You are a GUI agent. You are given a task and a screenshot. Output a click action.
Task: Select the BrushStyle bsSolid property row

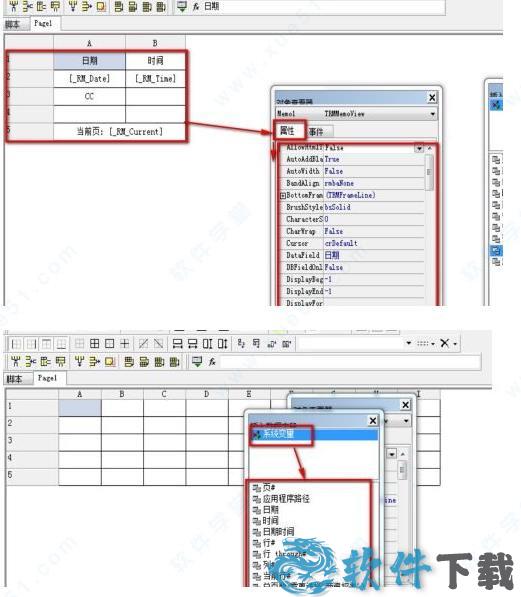(352, 208)
